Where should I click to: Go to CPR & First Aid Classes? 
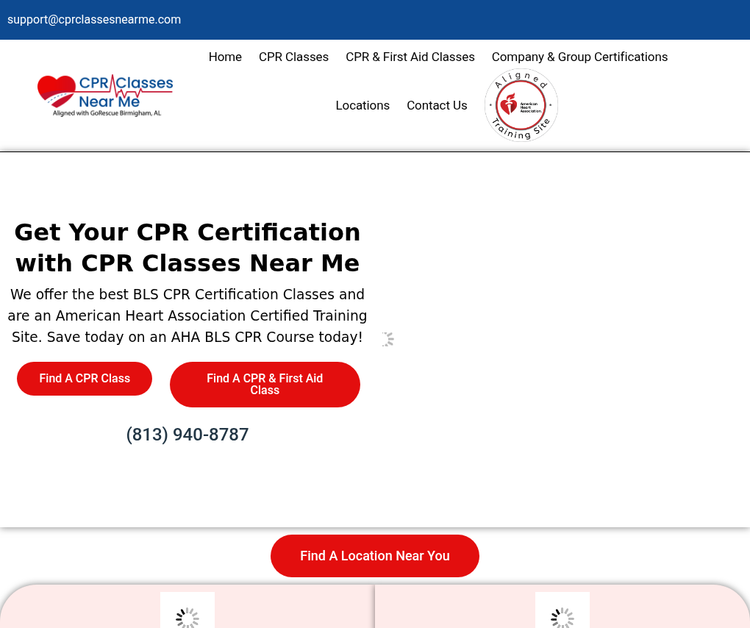[410, 57]
